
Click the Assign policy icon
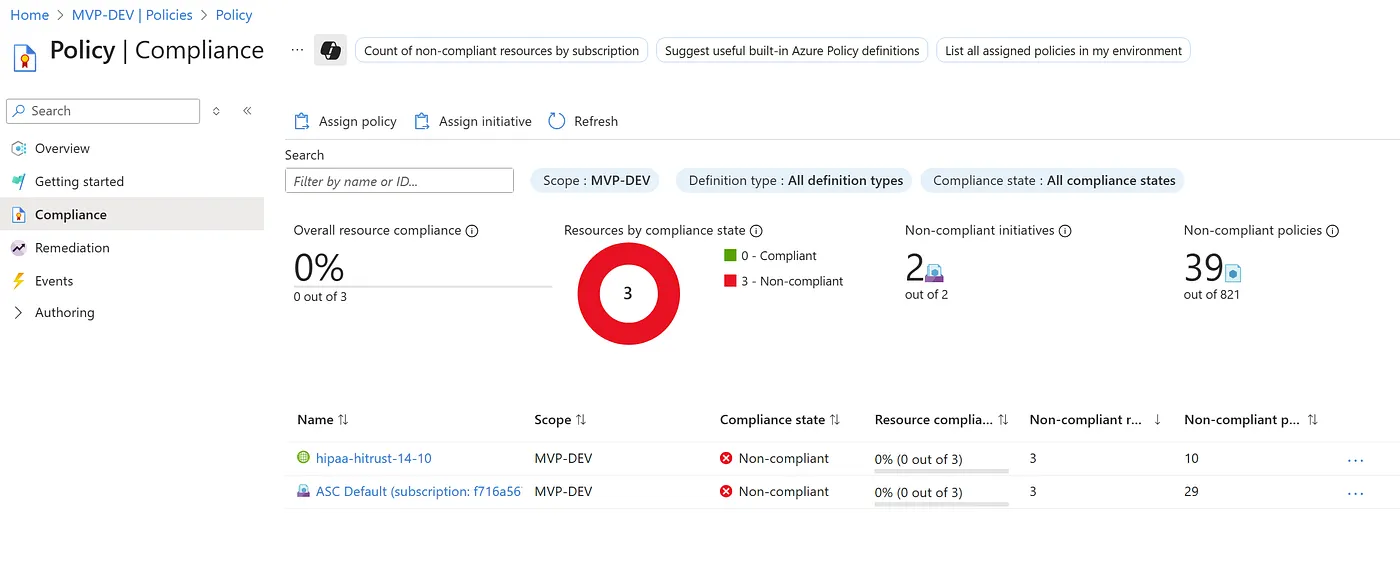pyautogui.click(x=302, y=121)
